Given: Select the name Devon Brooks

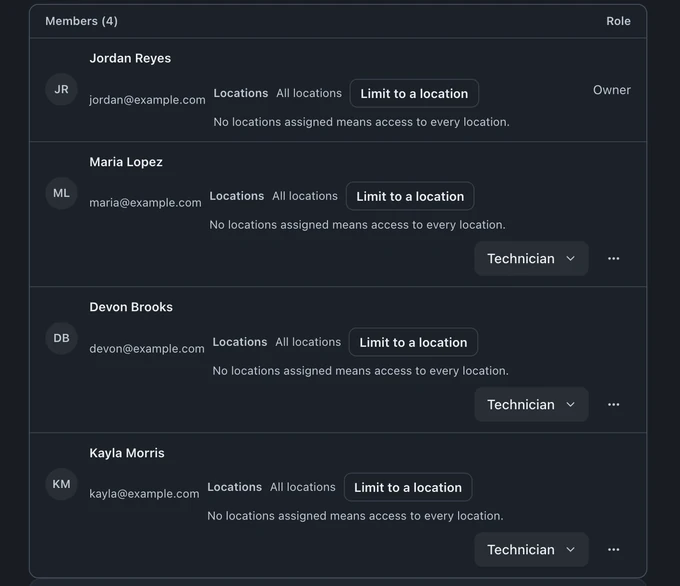Looking at the screenshot, I should 131,307.
